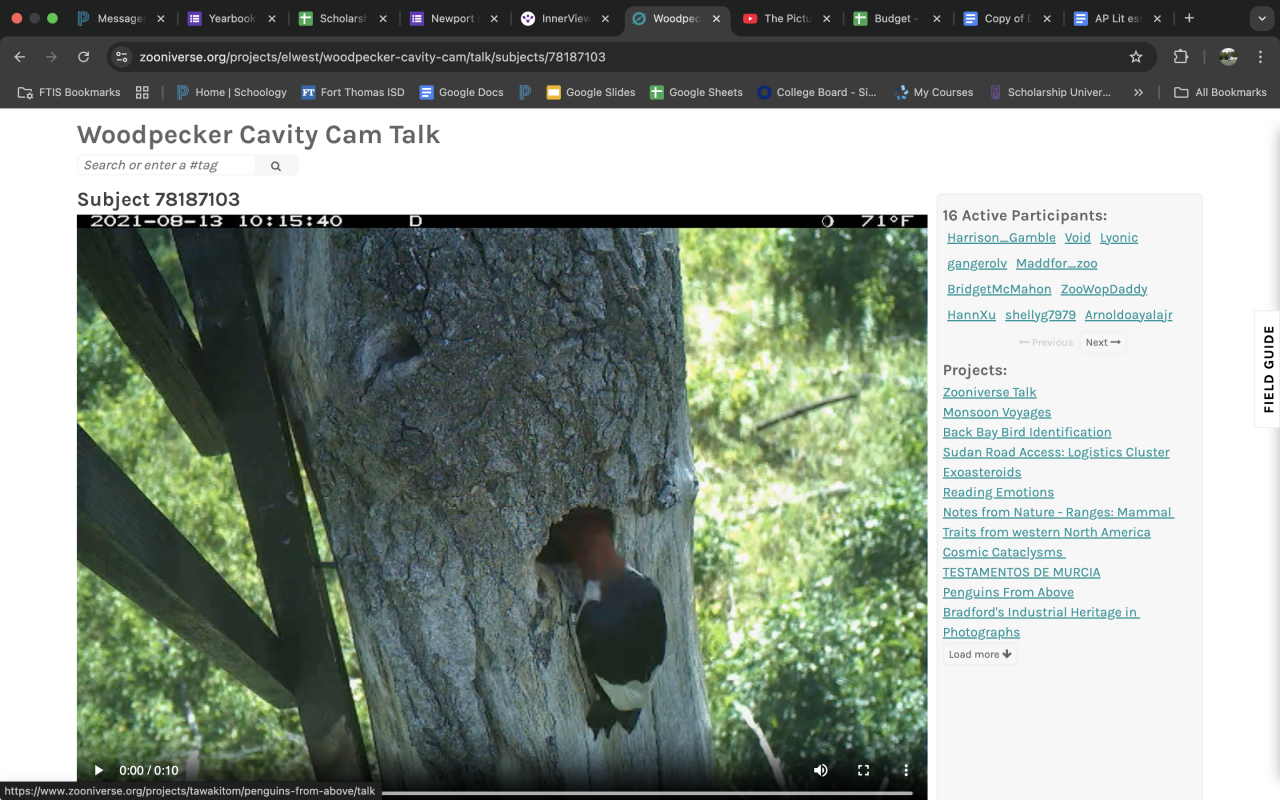
Task: Click the site information icon in address bar
Action: 122,57
